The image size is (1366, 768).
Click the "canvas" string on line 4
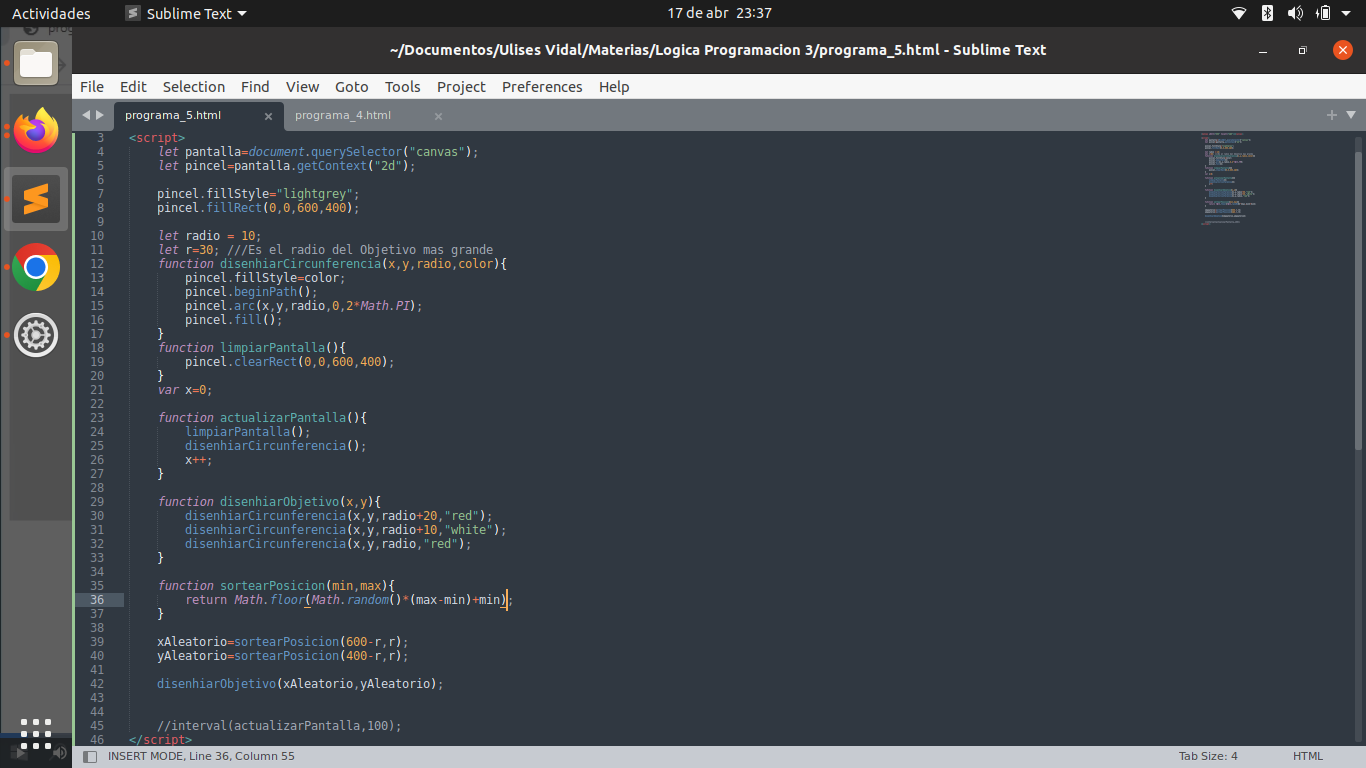point(437,152)
